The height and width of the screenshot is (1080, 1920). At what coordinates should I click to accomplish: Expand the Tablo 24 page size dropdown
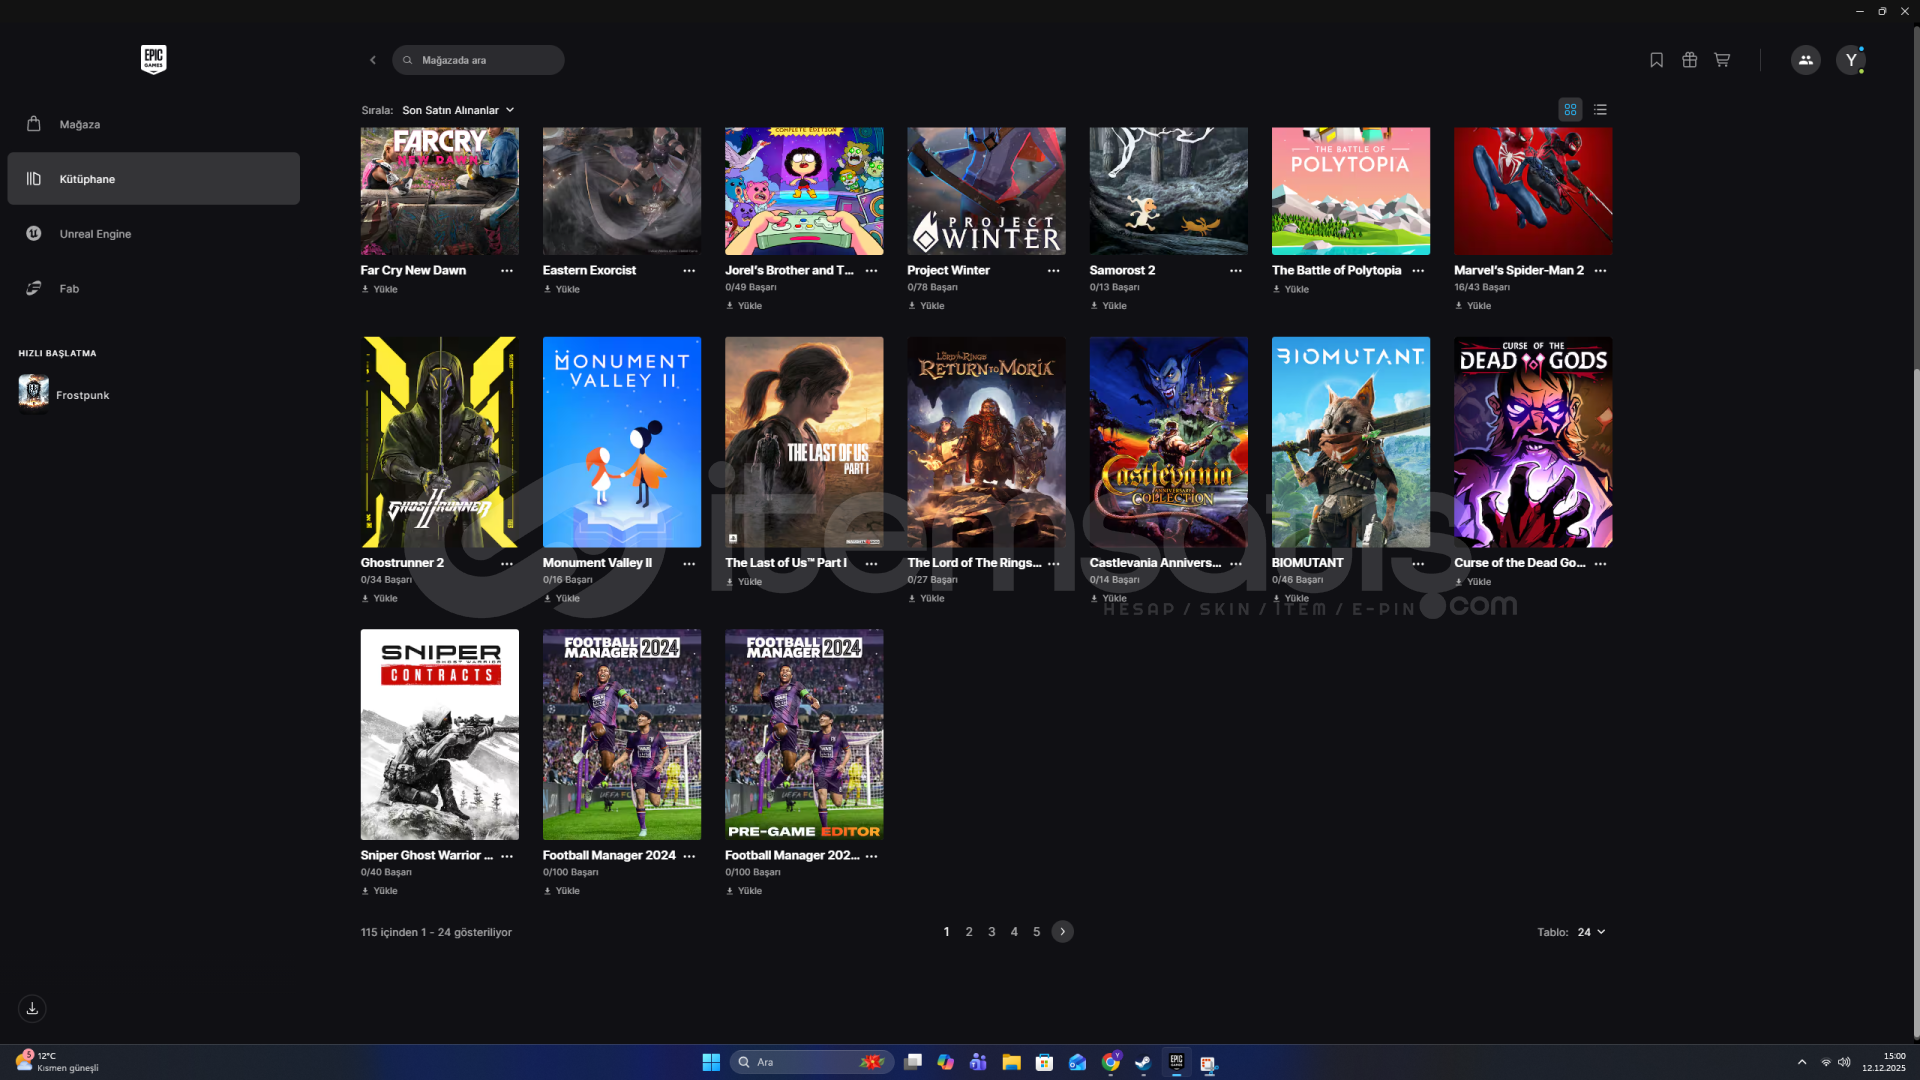1591,932
